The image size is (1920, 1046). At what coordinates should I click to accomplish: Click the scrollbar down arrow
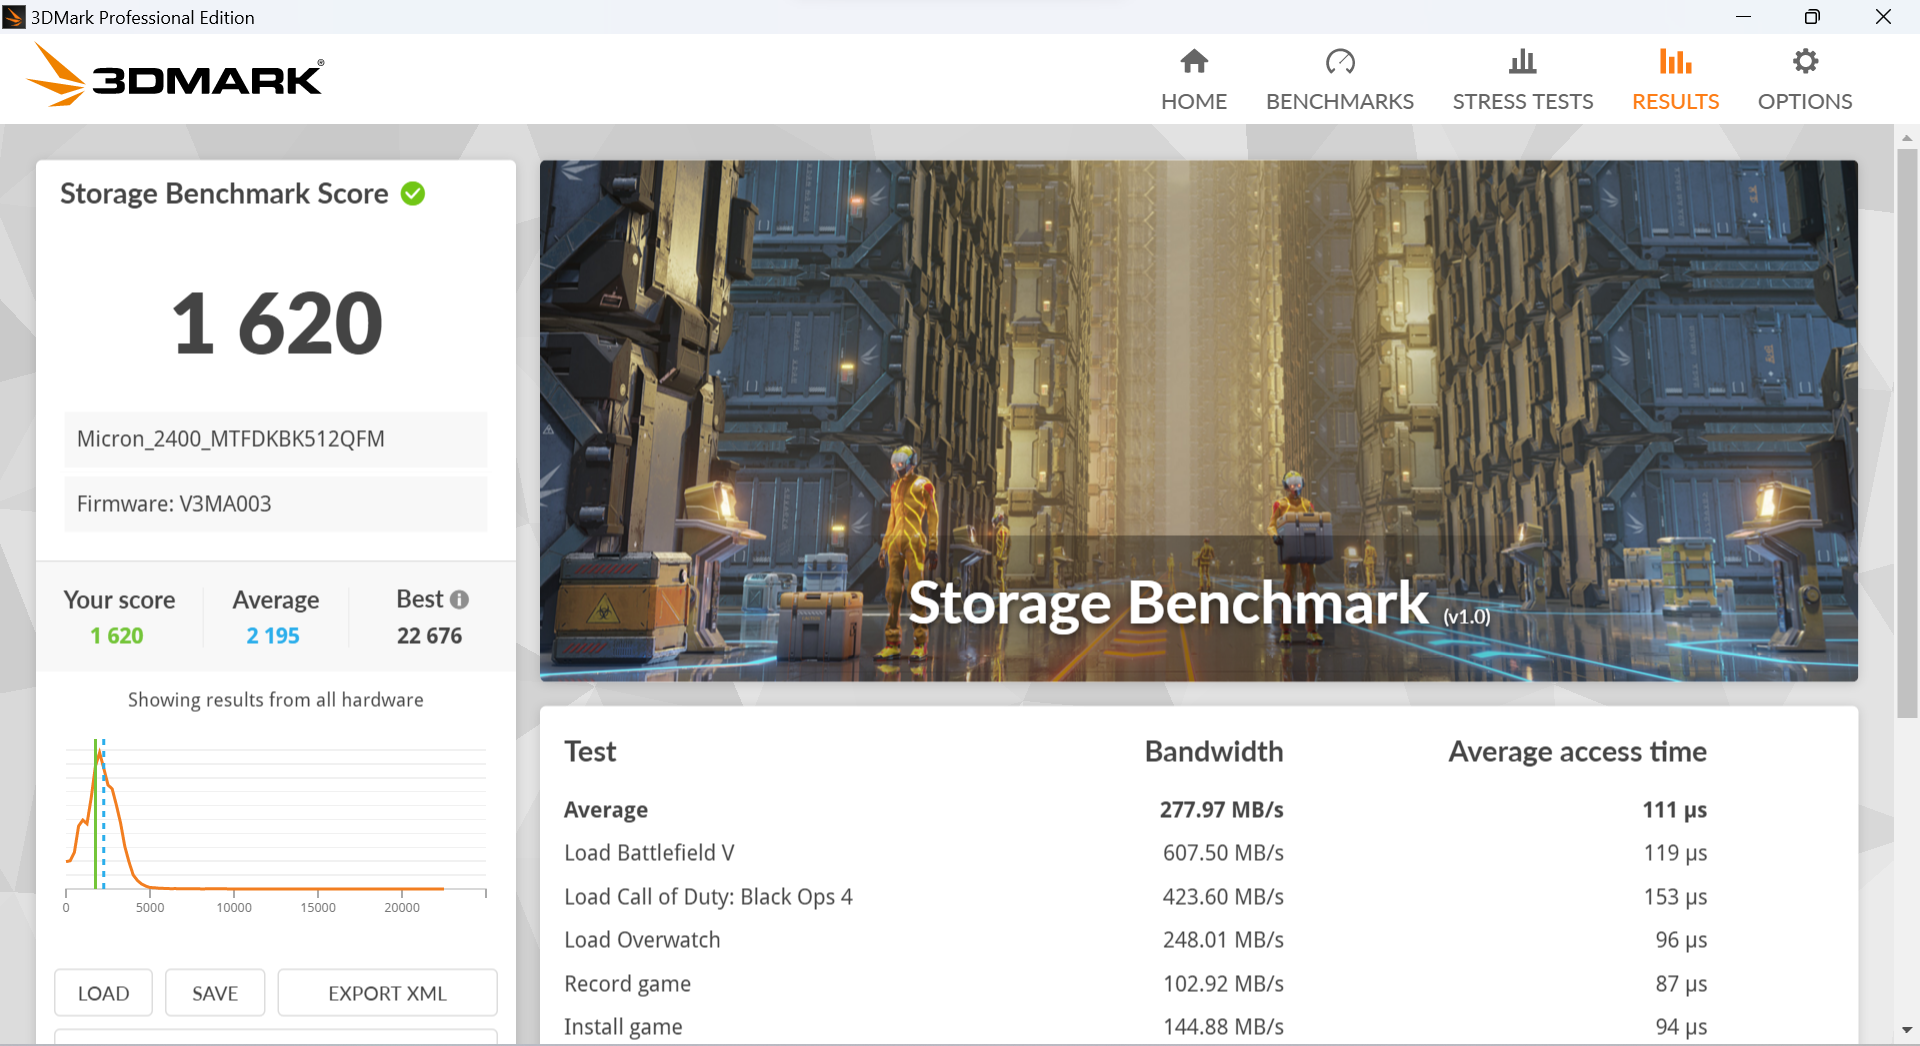1907,1030
